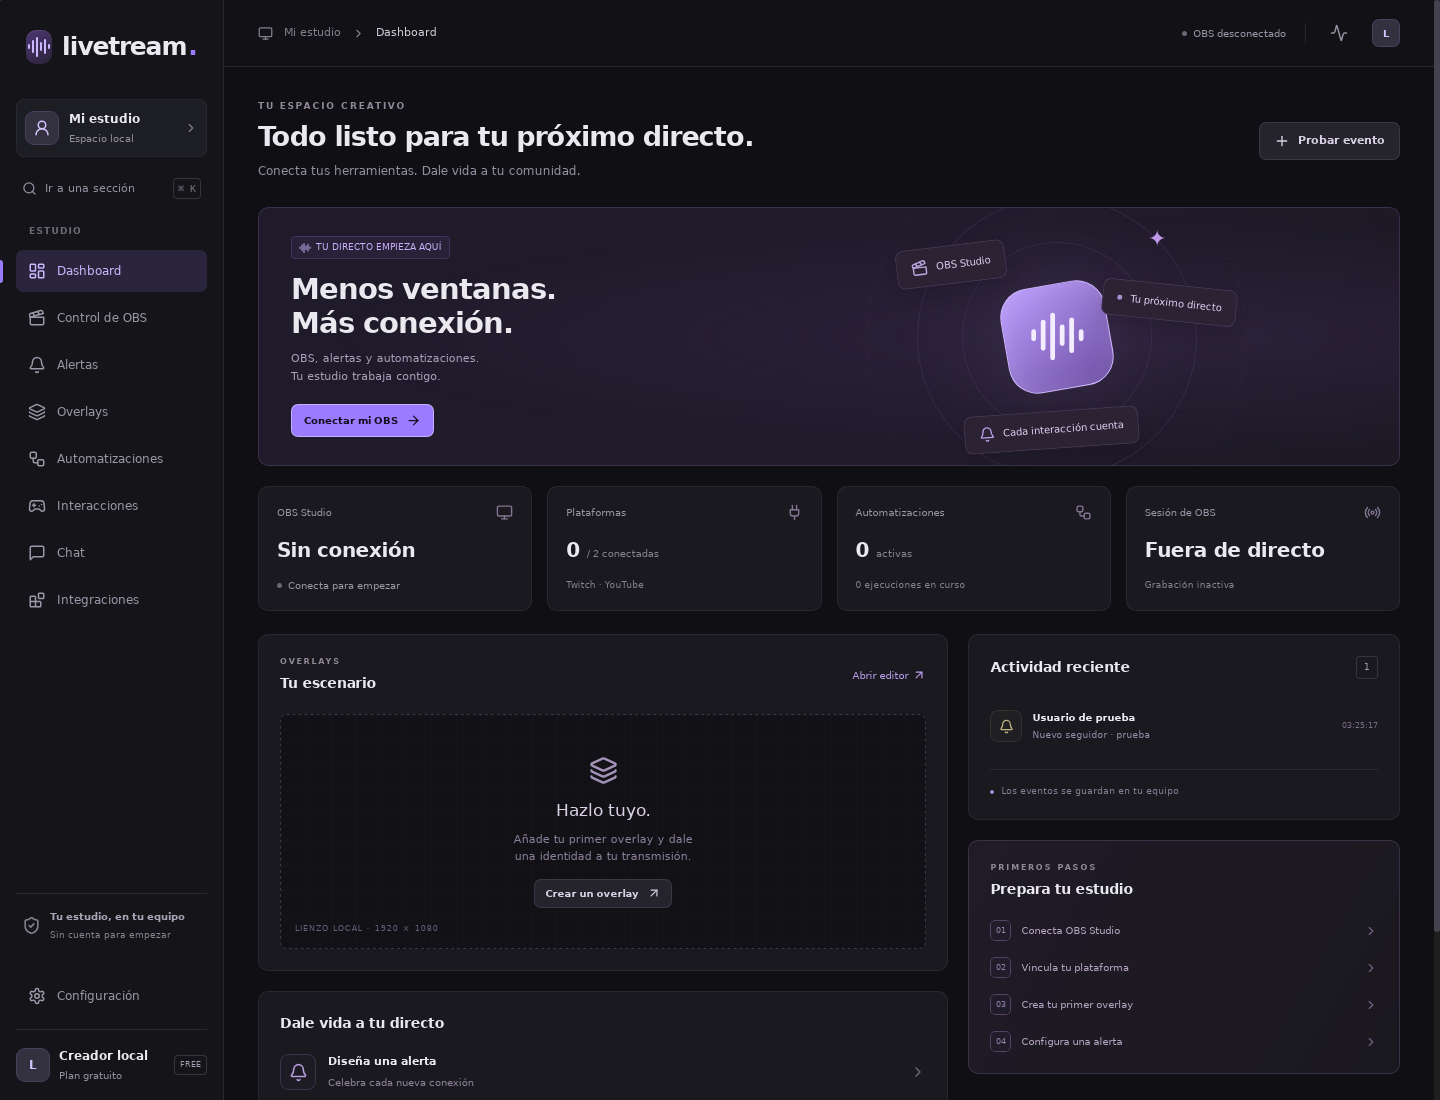Click the user avatar L in top bar
The image size is (1440, 1100).
[1386, 33]
